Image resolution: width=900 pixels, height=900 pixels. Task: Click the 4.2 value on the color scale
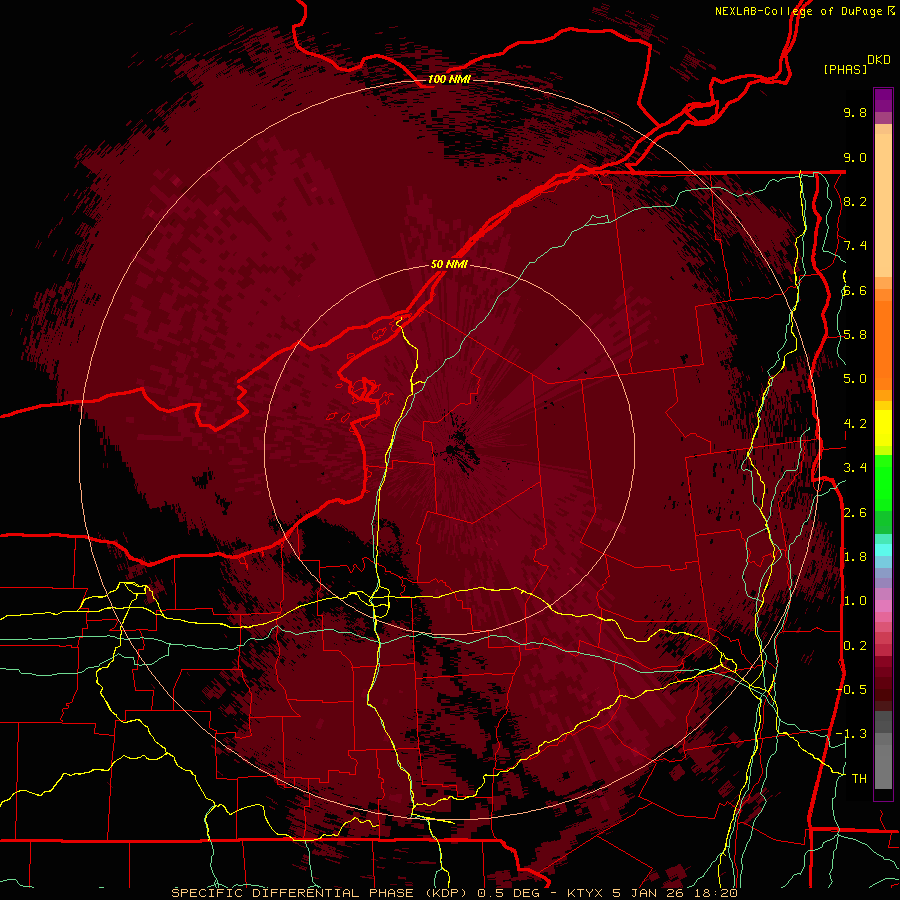855,424
